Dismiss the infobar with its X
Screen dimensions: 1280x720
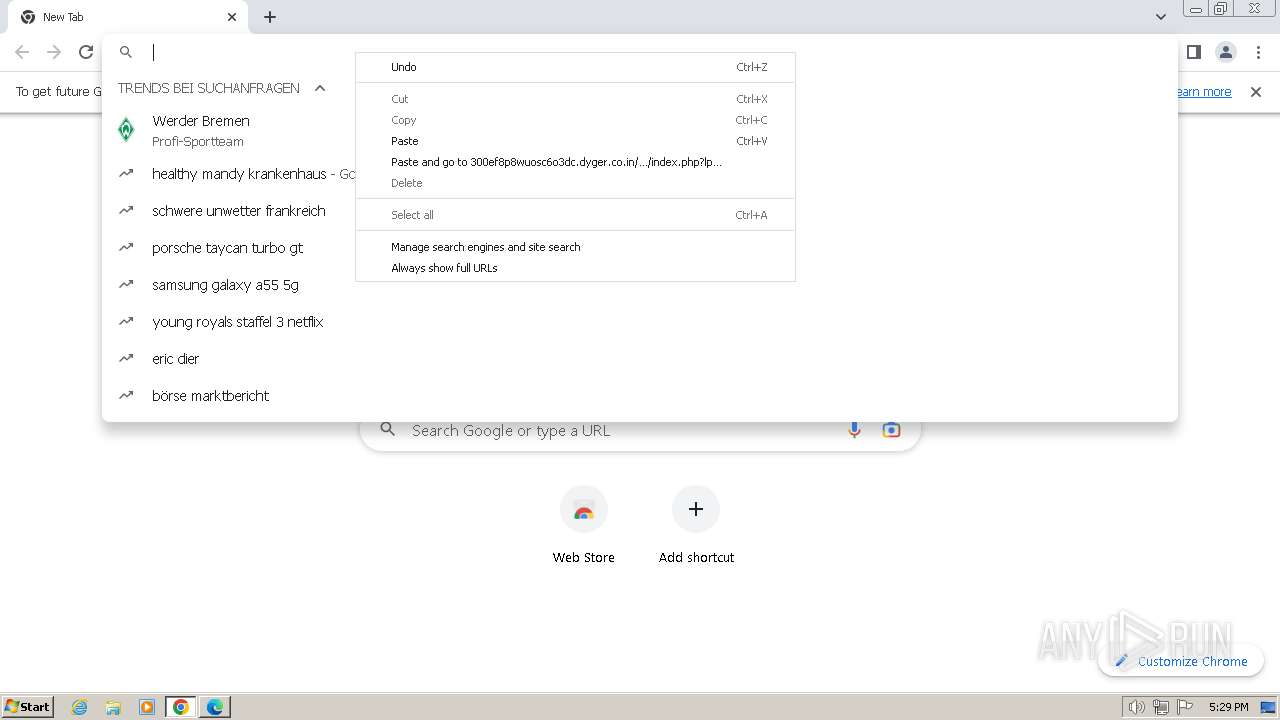tap(1256, 92)
